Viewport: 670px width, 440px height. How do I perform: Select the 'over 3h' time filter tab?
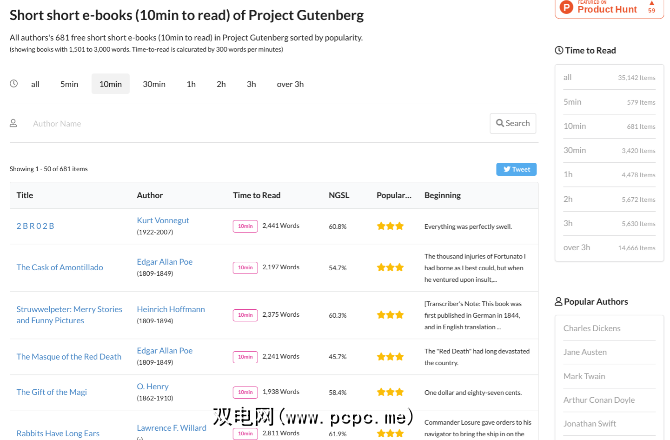[x=290, y=84]
